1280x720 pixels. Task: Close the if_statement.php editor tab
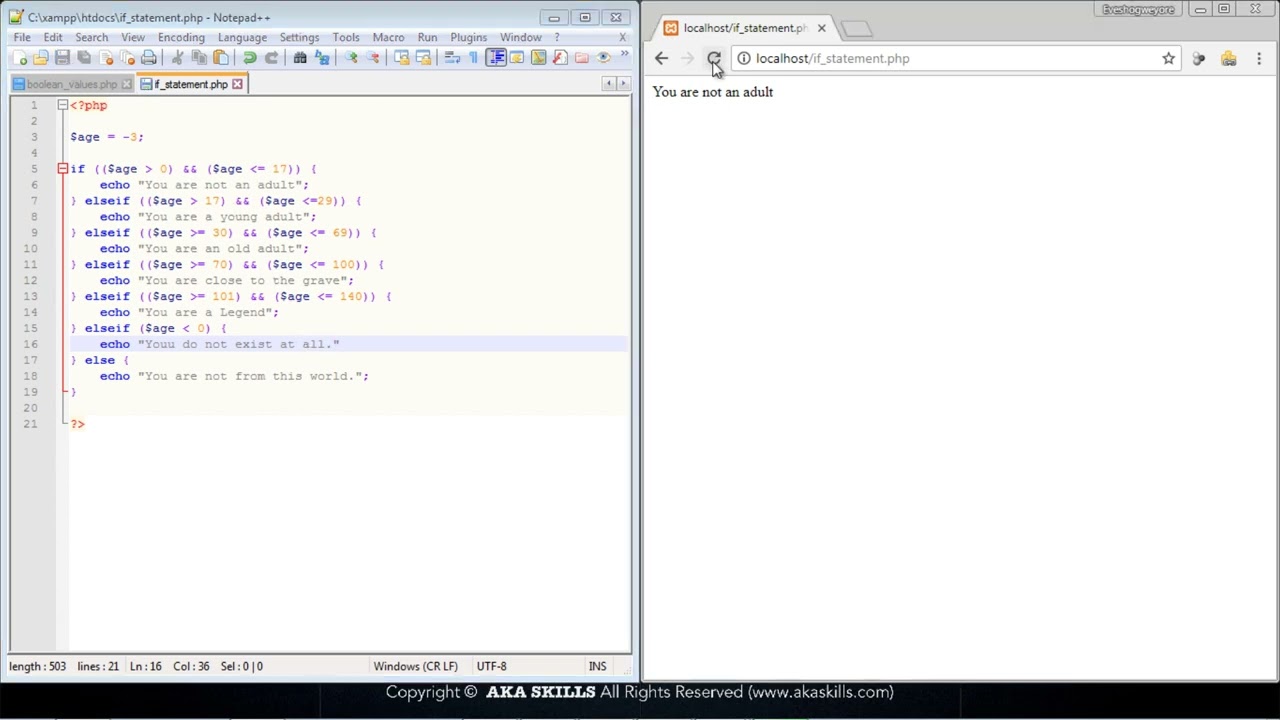click(x=237, y=84)
